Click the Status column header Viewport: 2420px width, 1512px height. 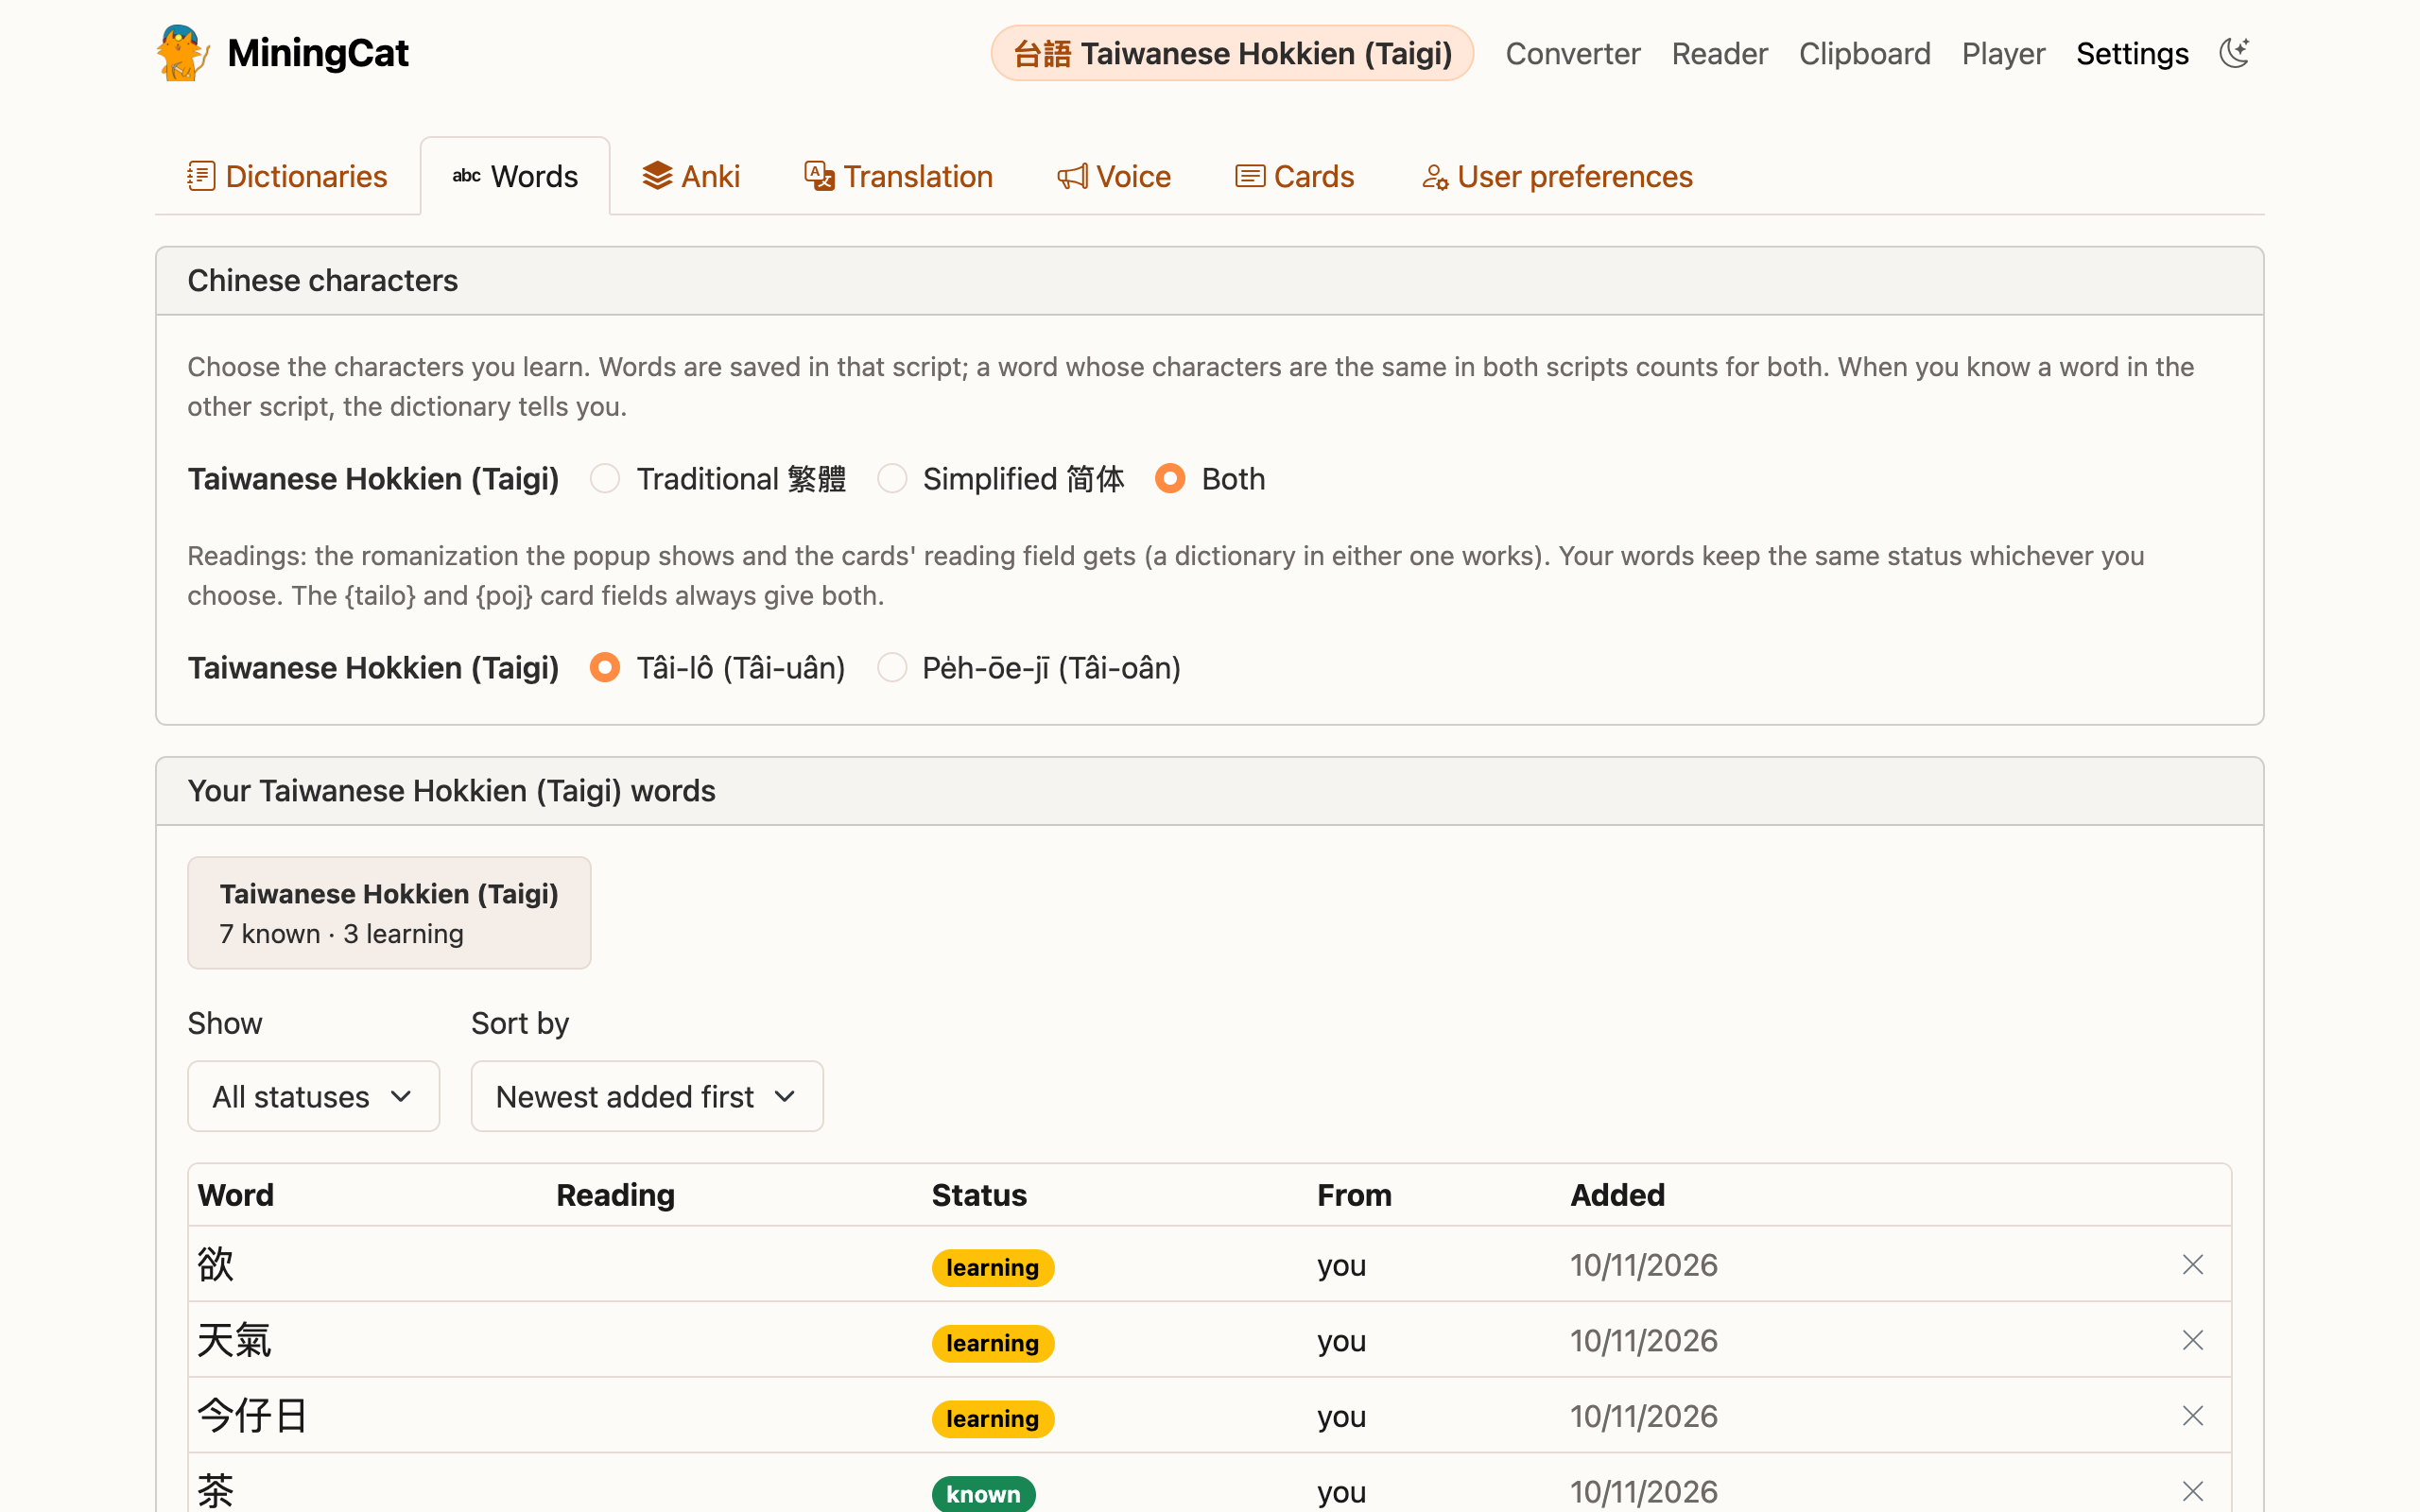point(979,1195)
